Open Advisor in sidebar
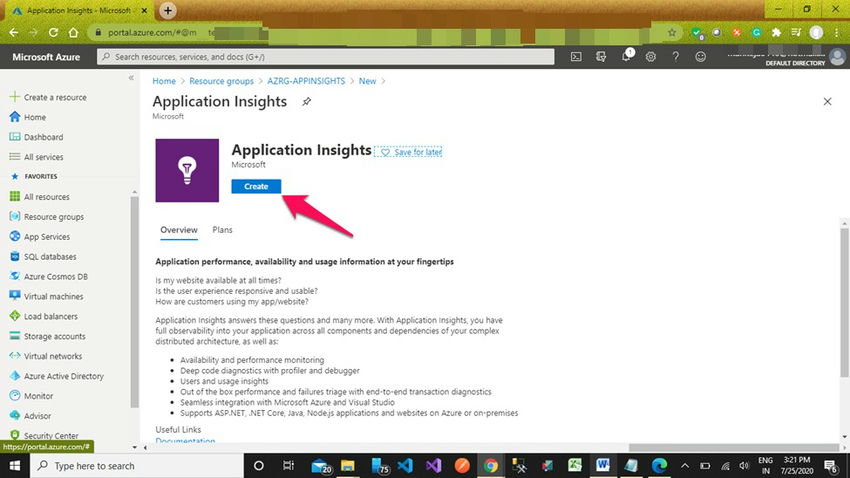 coord(30,416)
